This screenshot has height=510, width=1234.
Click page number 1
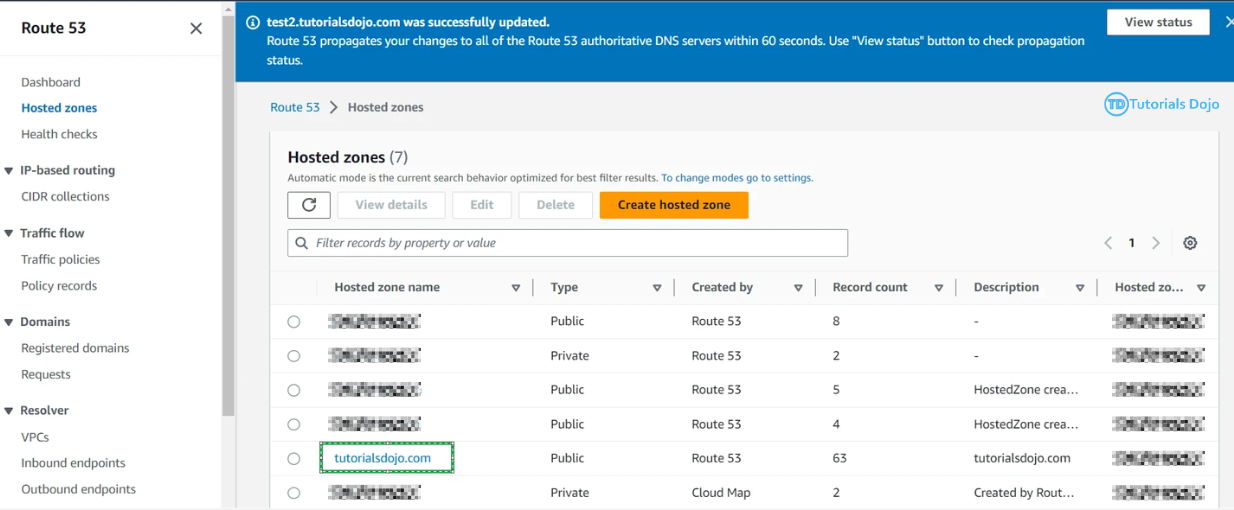(x=1132, y=243)
